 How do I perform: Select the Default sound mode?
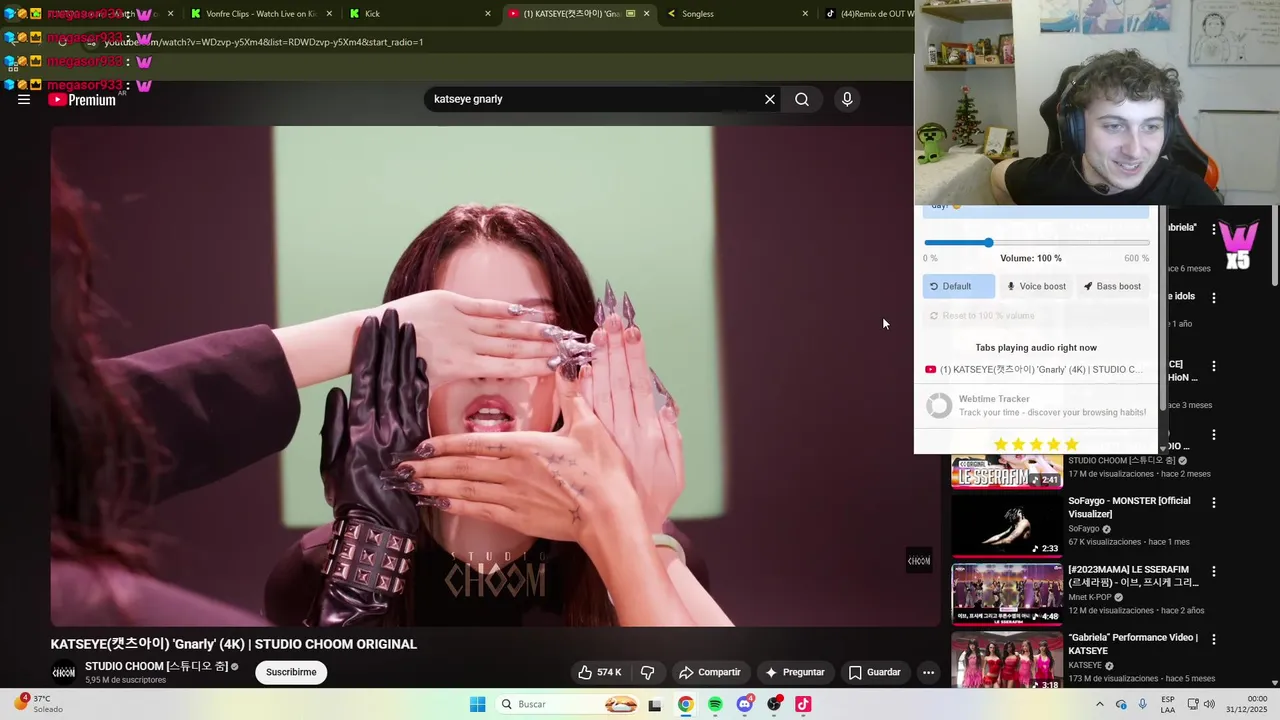pos(958,286)
